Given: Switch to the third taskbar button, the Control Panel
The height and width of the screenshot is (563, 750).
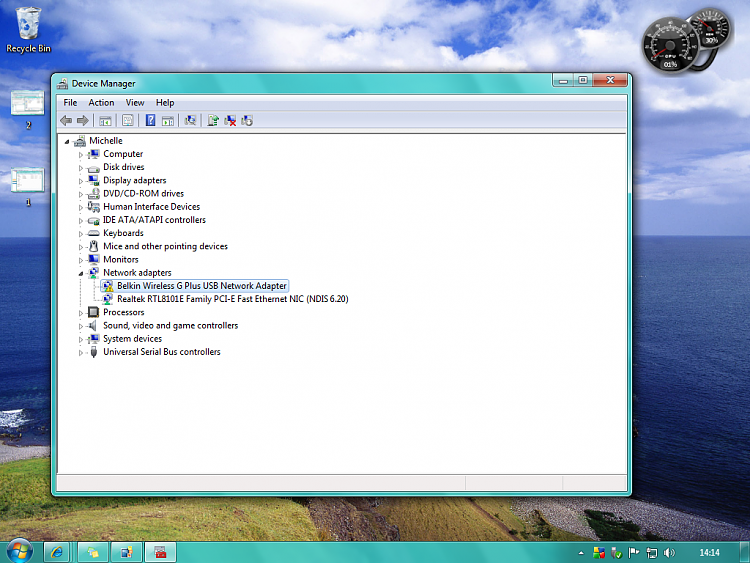Looking at the screenshot, I should (x=127, y=552).
